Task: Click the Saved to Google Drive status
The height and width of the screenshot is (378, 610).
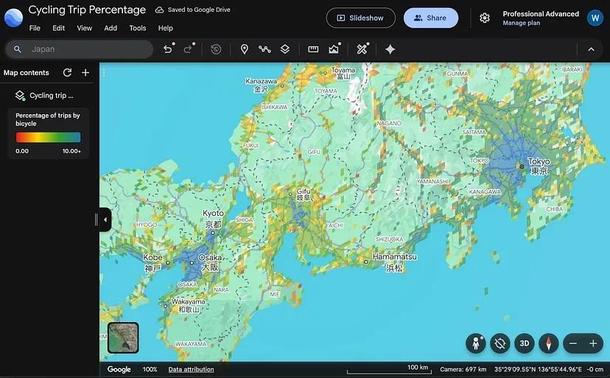Action: [x=193, y=10]
